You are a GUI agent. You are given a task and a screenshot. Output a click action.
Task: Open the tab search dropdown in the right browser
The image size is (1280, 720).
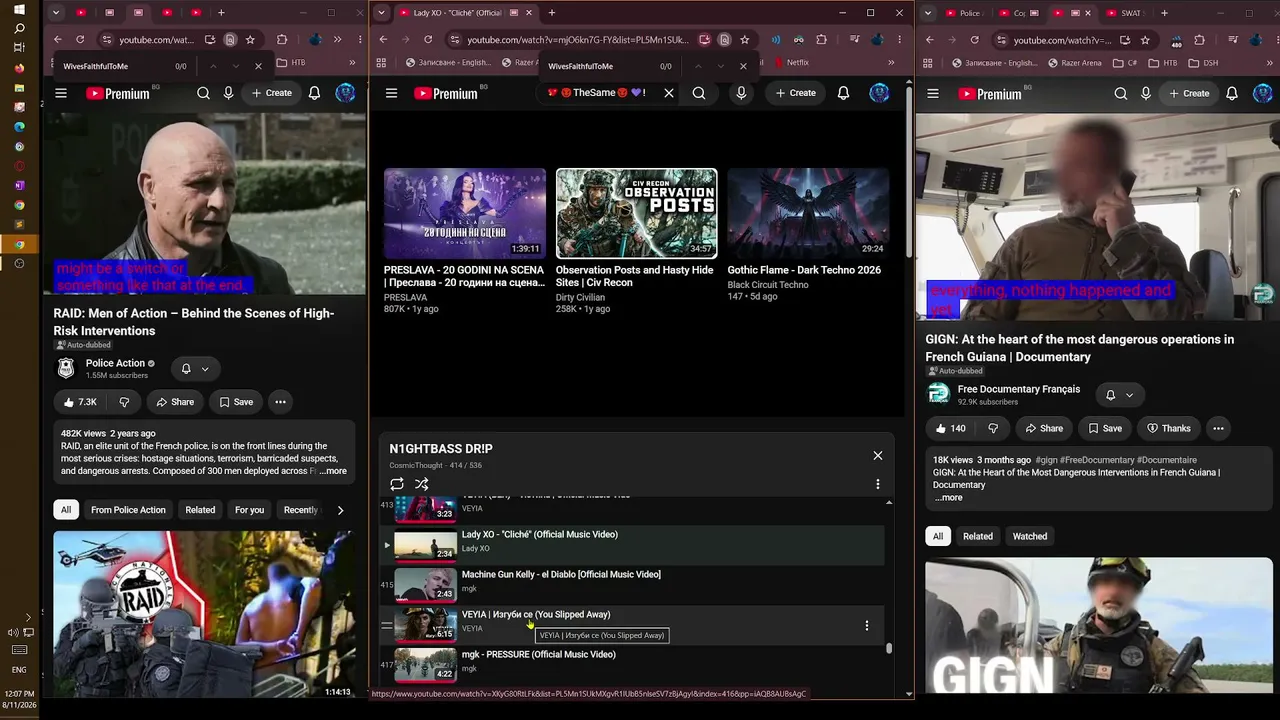[929, 13]
